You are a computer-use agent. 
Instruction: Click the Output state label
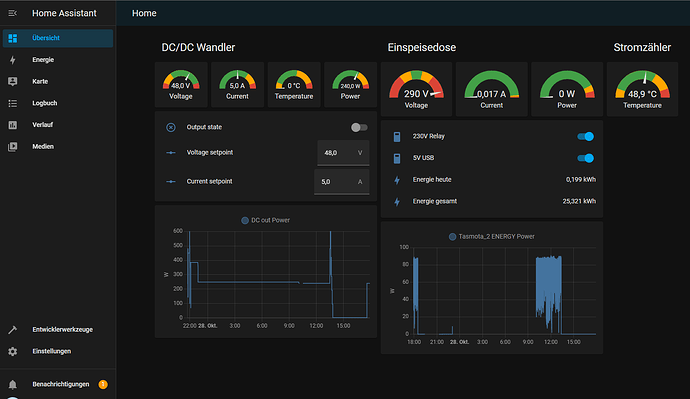pyautogui.click(x=204, y=127)
